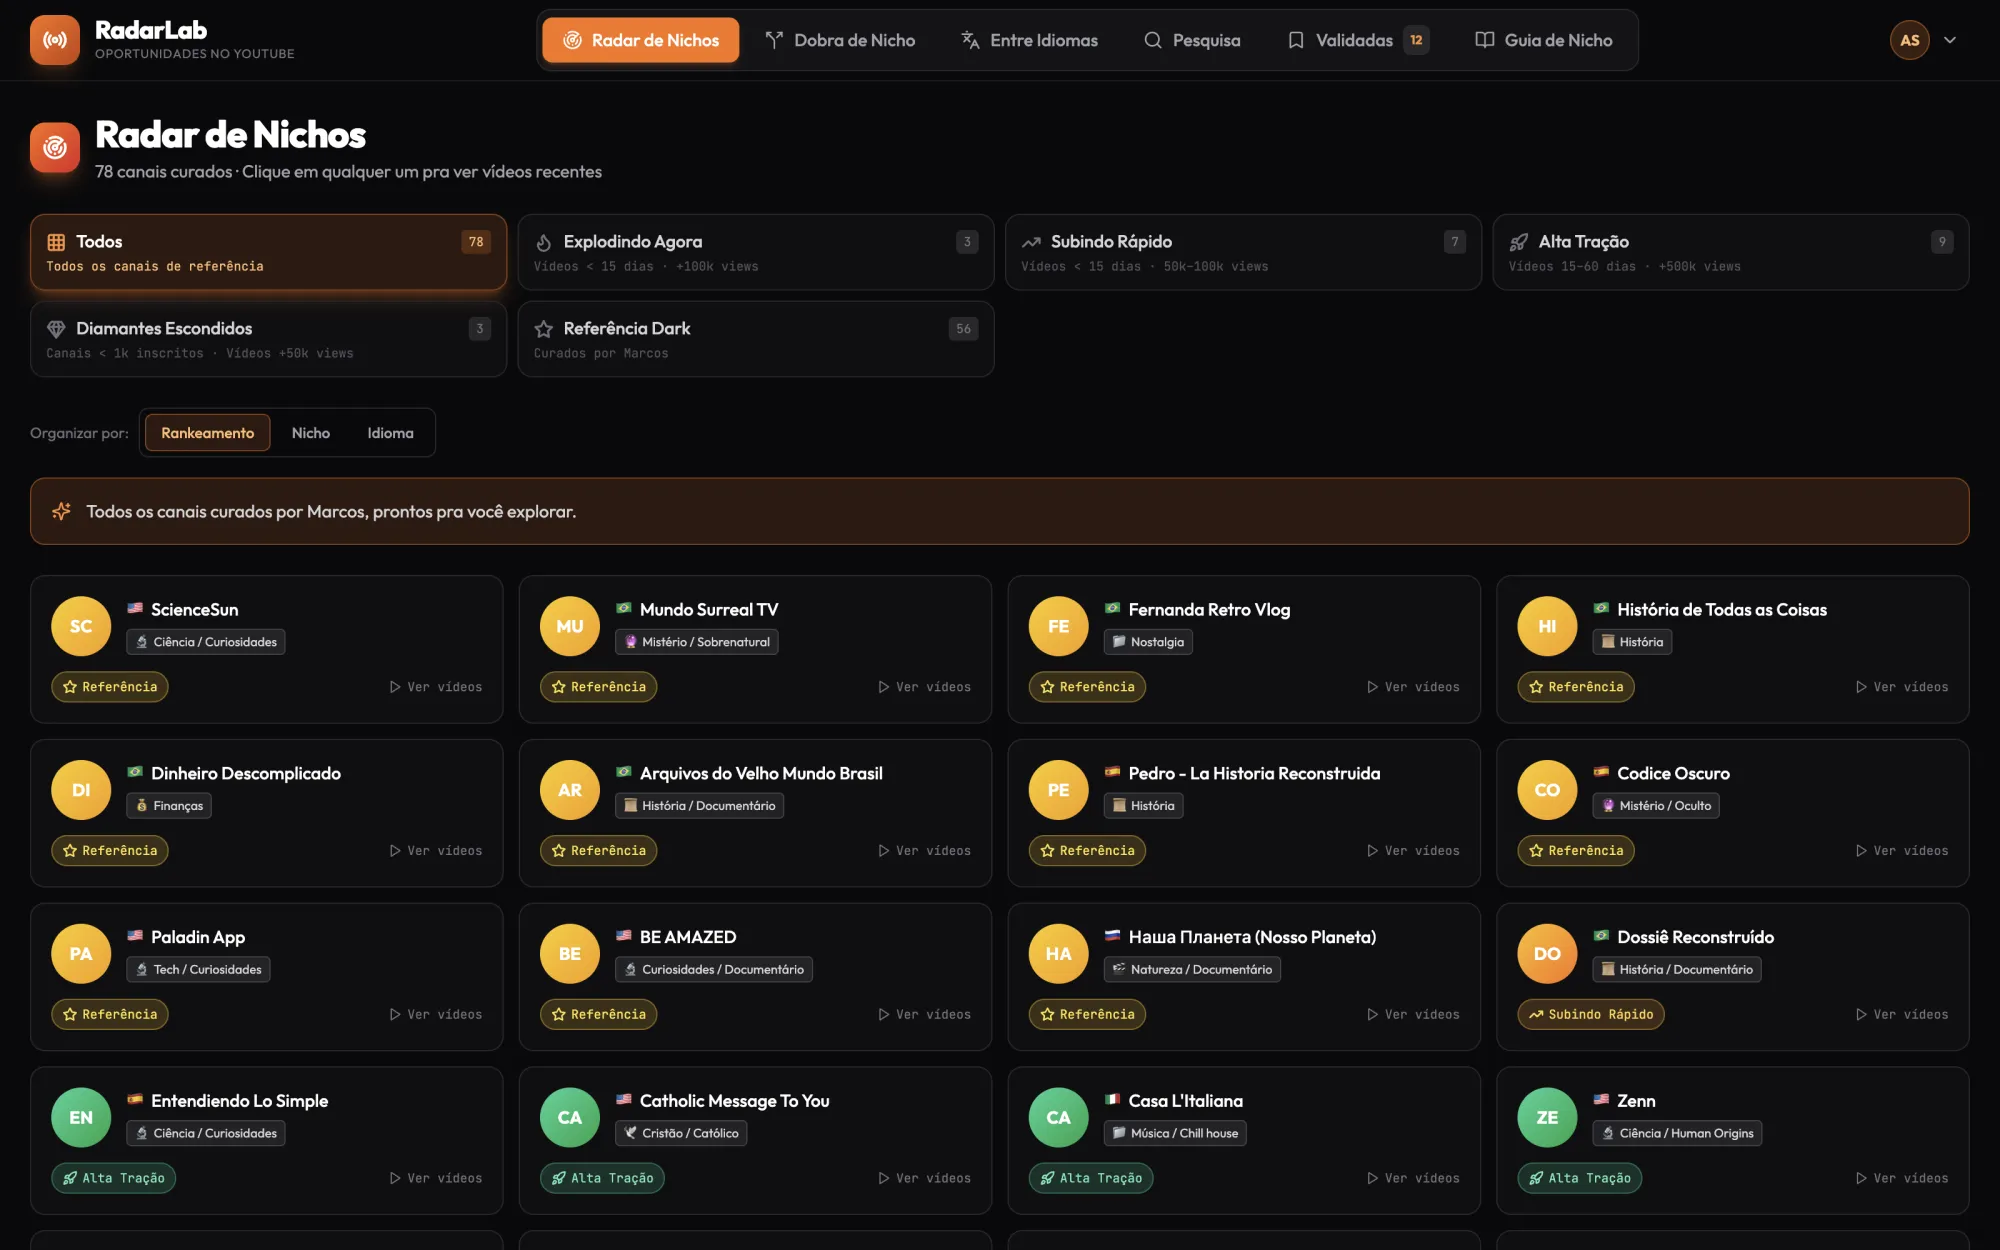
Task: Click the Entendiendo Lo Simple EN avatar
Action: [81, 1117]
